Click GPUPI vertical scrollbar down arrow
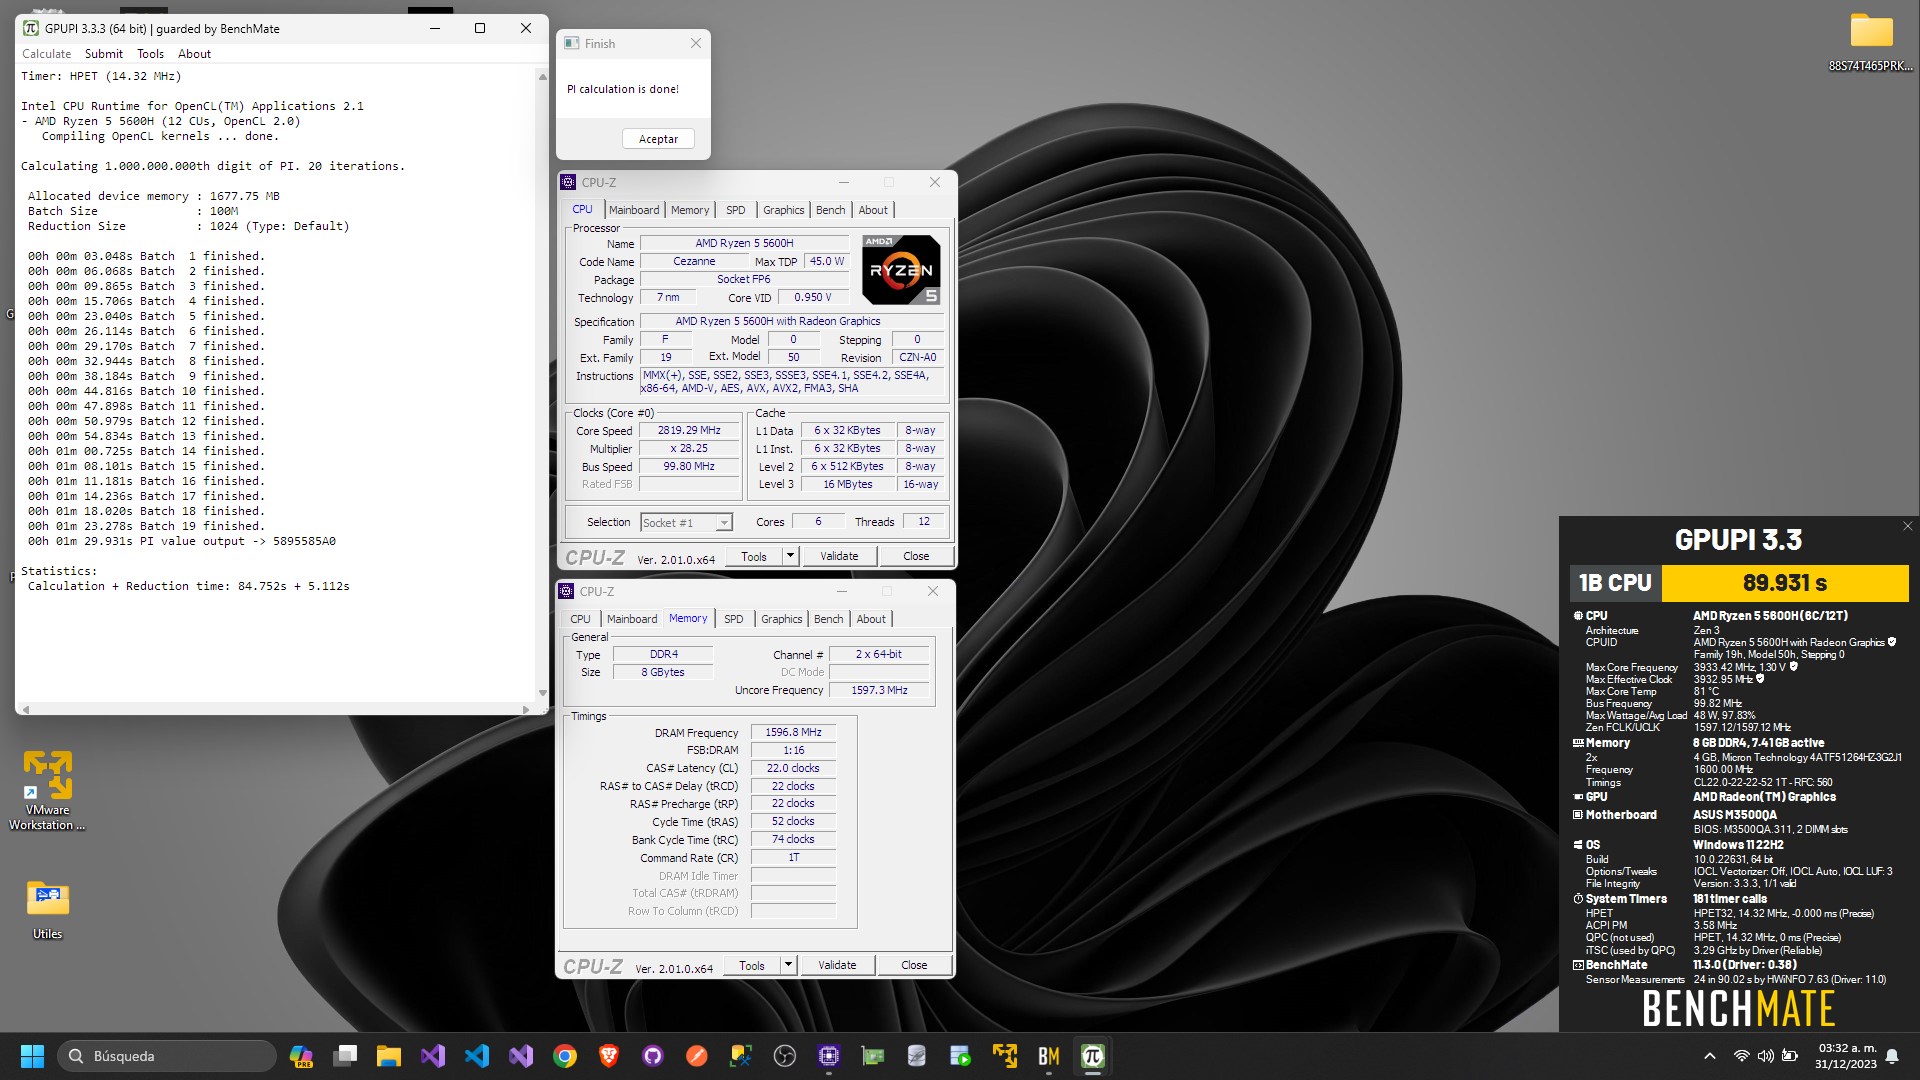Viewport: 1920px width, 1080px height. (543, 692)
